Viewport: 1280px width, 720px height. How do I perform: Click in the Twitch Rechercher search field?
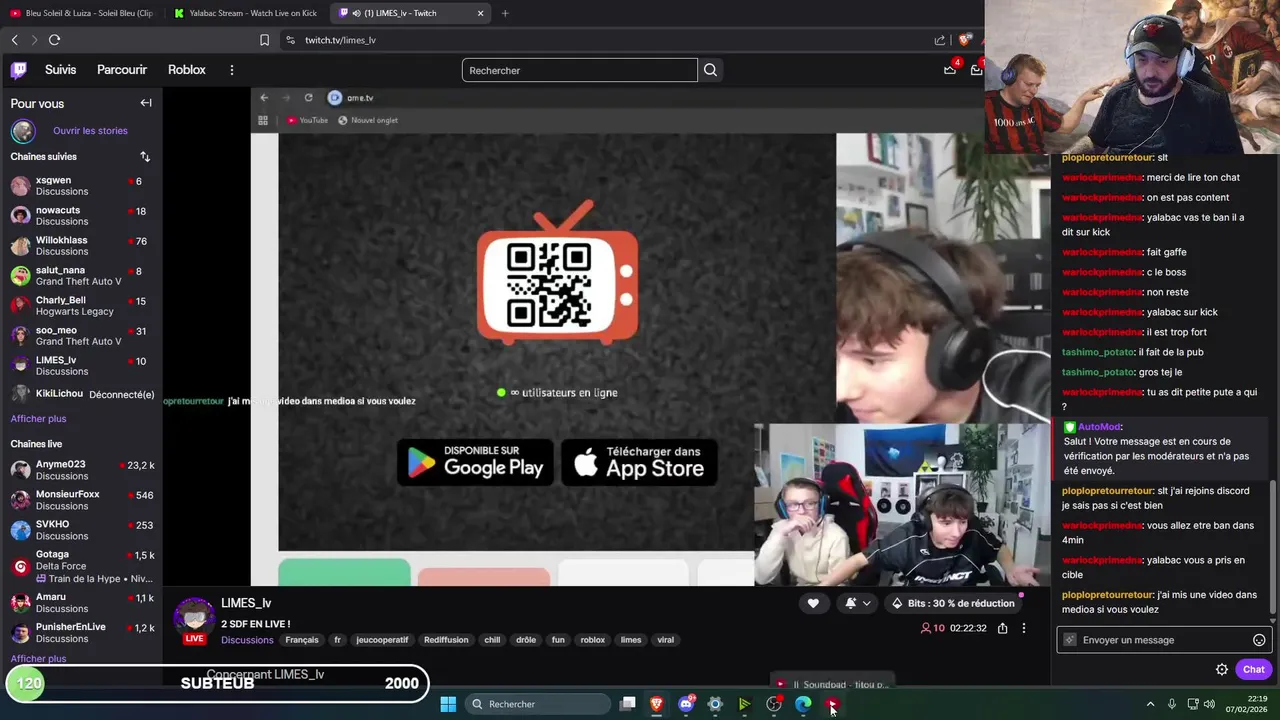pyautogui.click(x=580, y=70)
